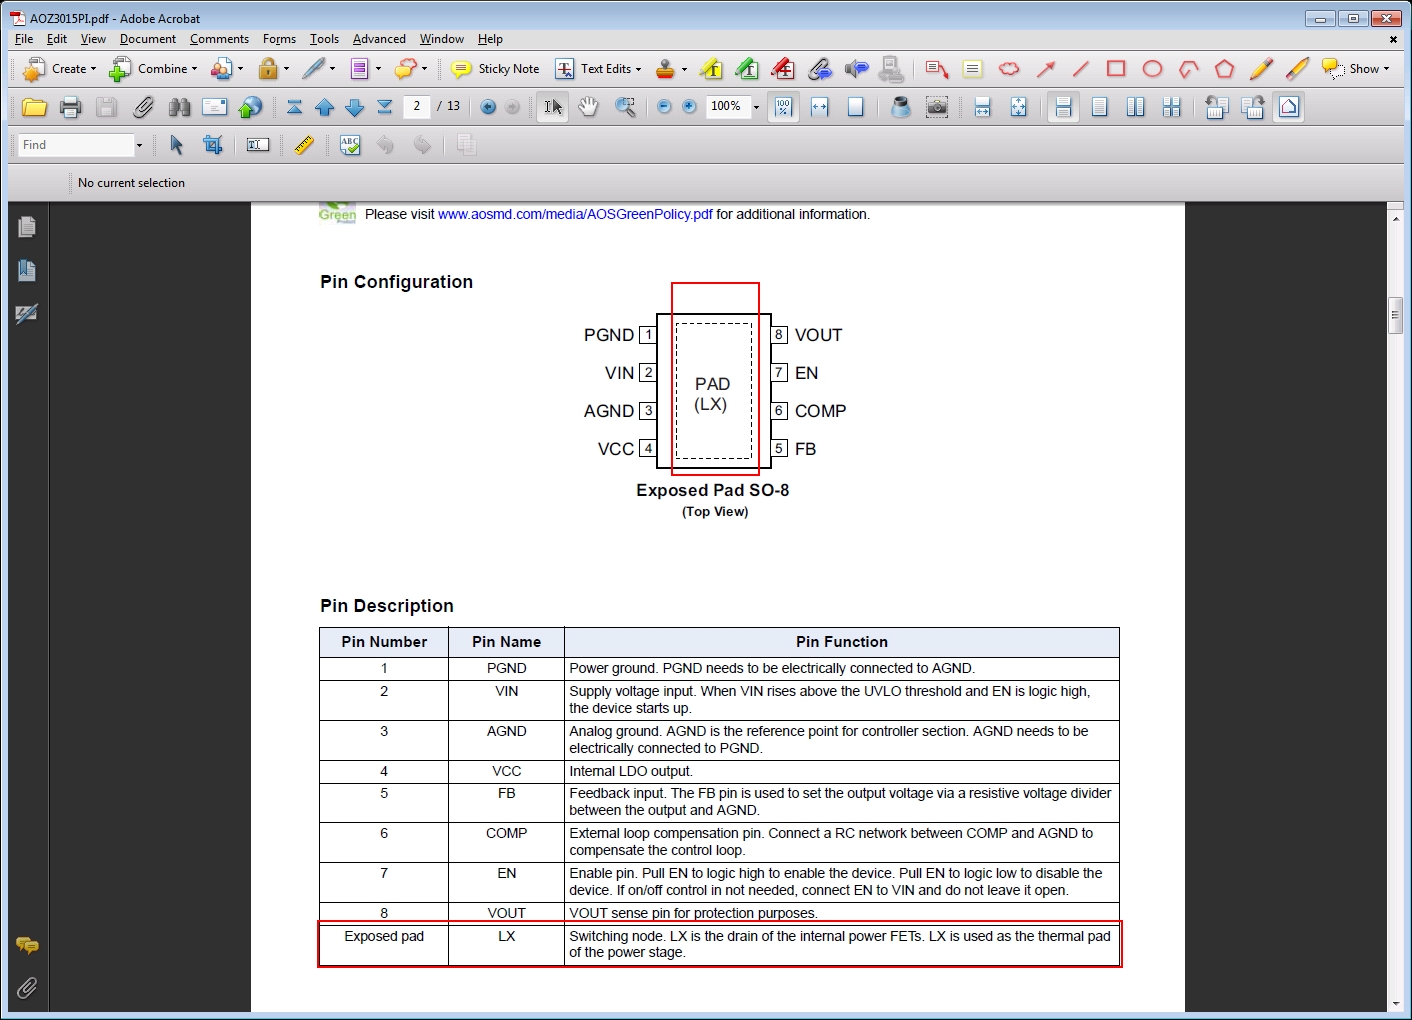Open the AOSGreenPolicy.pdf hyperlink

[575, 214]
